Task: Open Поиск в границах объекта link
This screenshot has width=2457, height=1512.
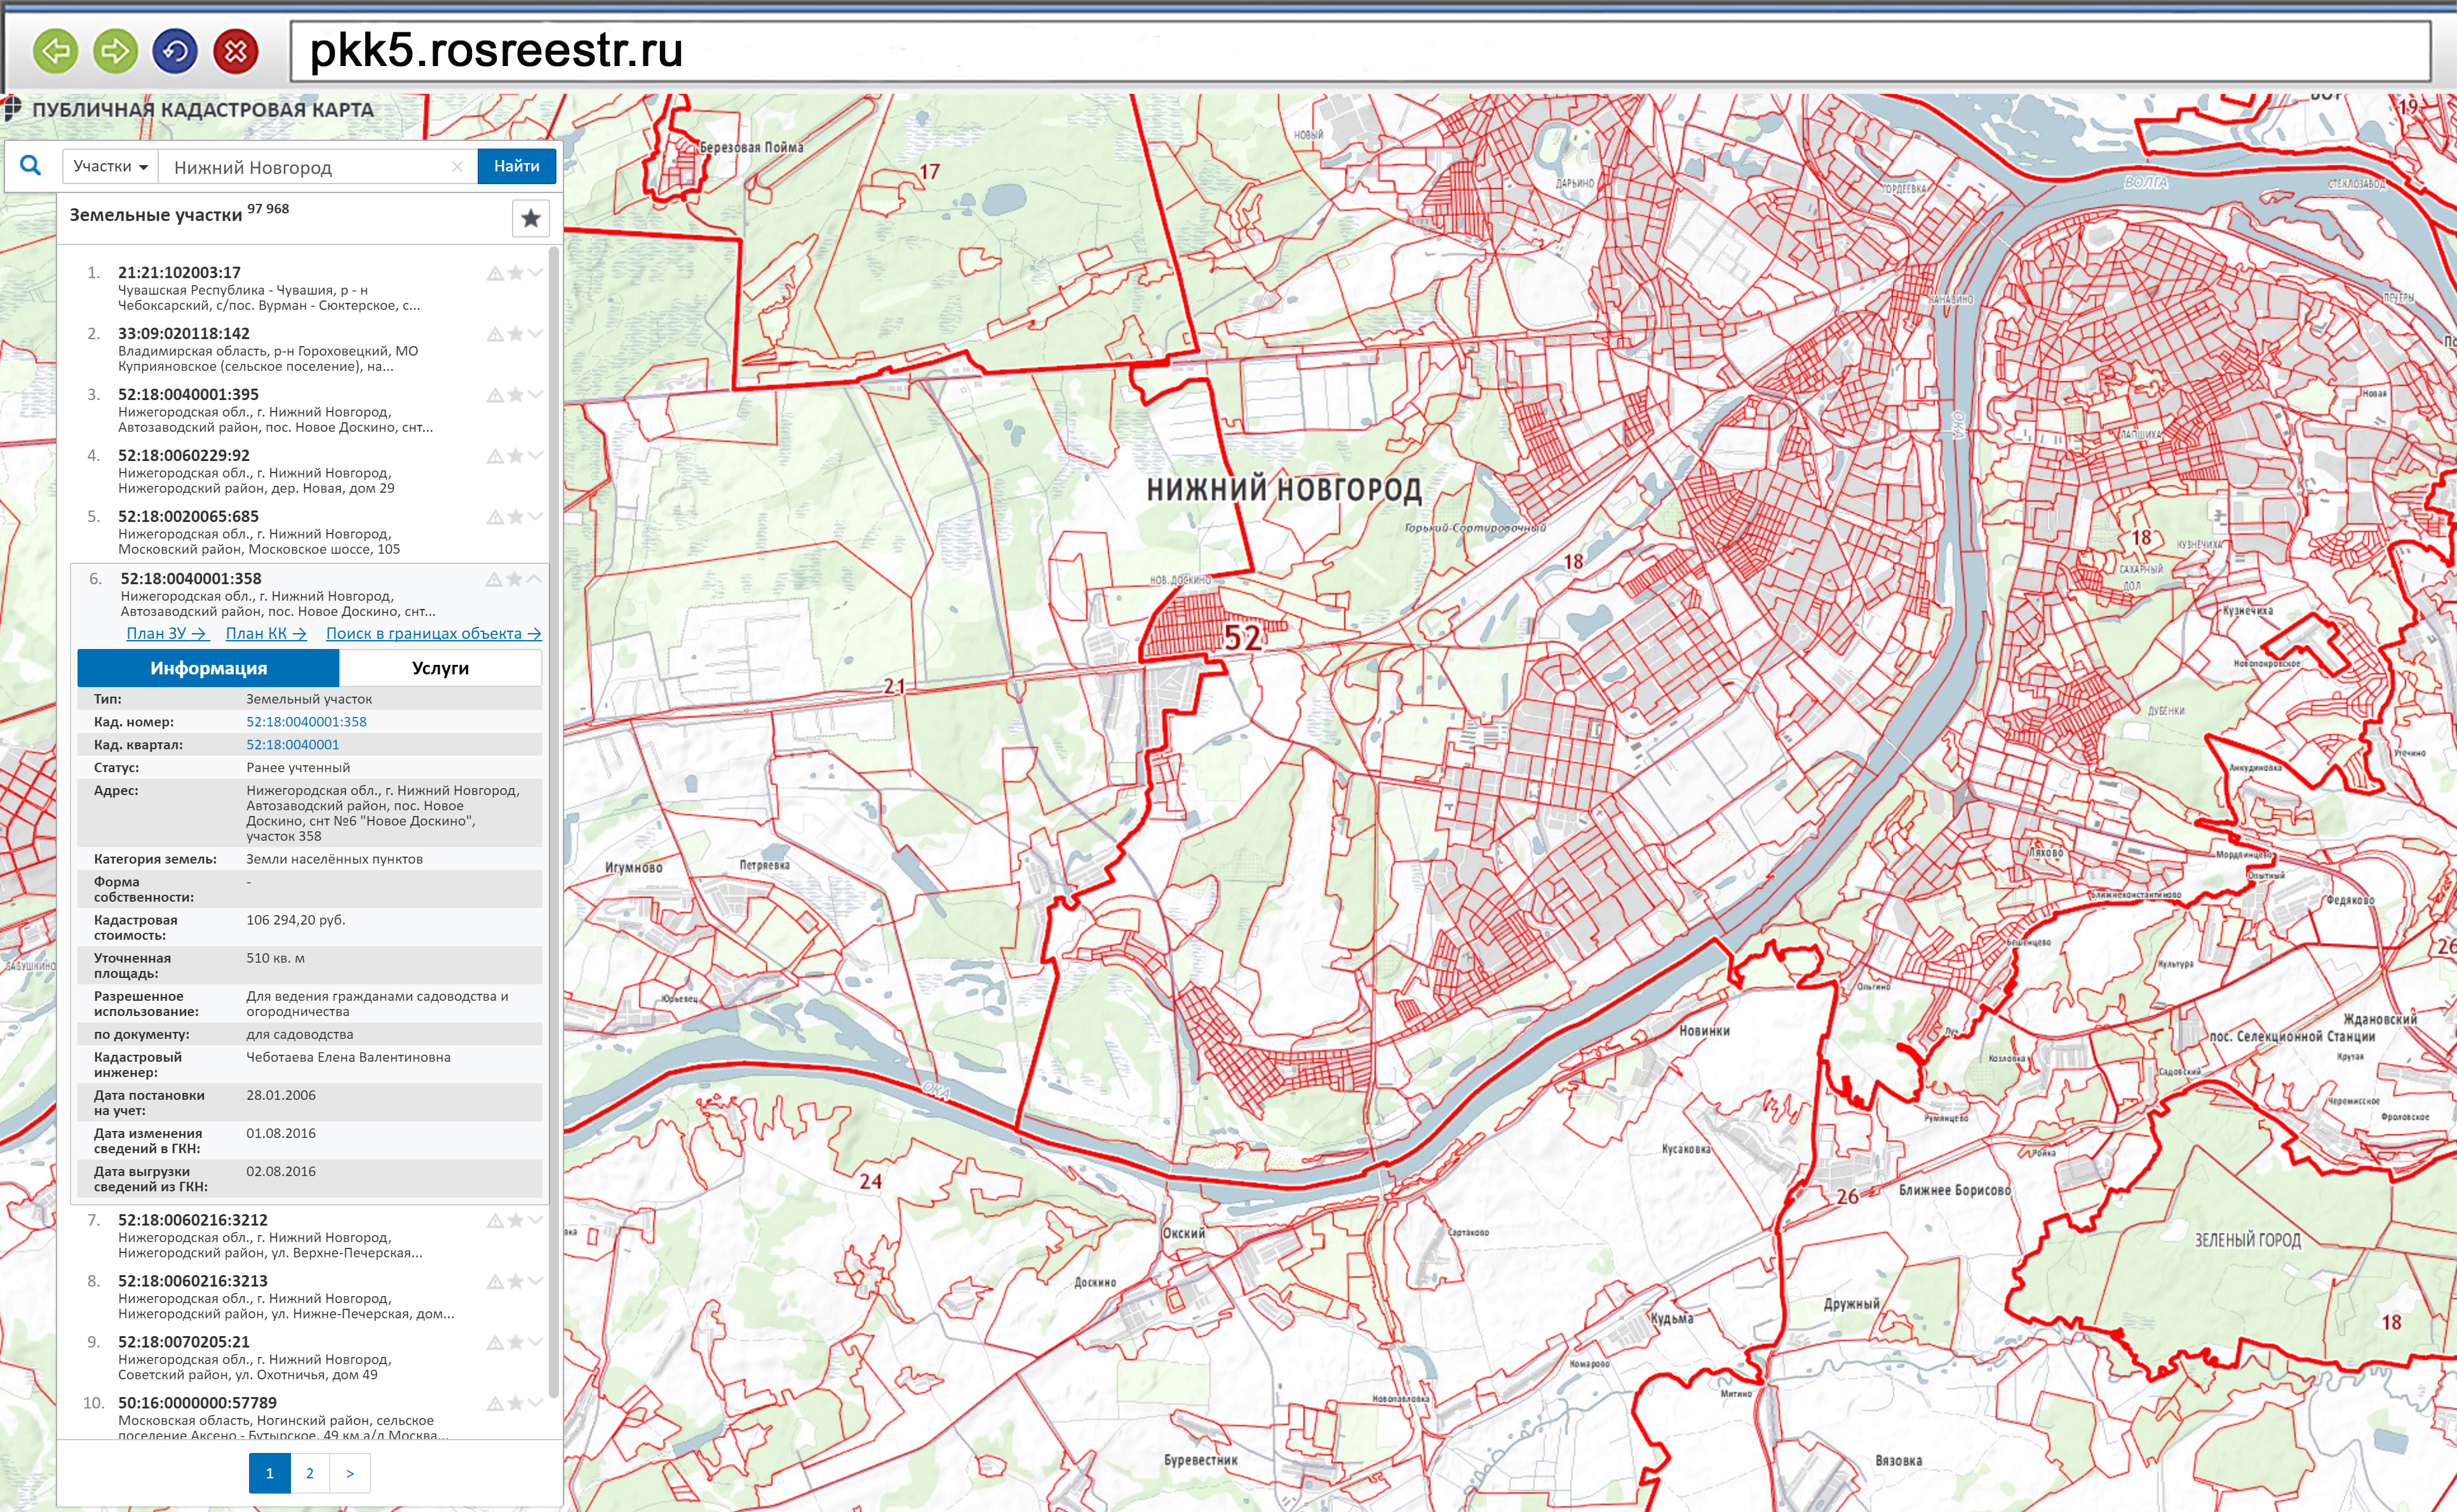Action: point(434,633)
